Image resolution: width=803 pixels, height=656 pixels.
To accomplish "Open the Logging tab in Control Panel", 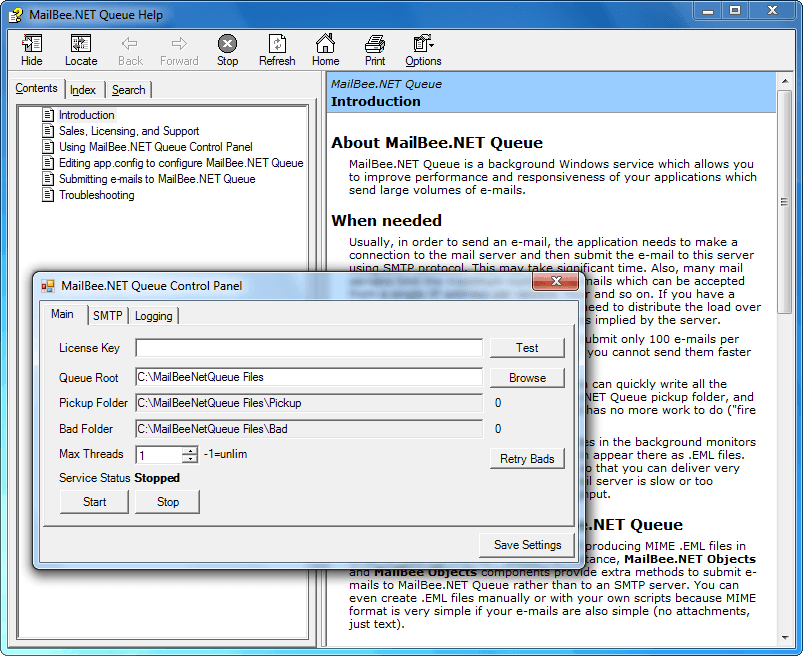I will click(154, 316).
